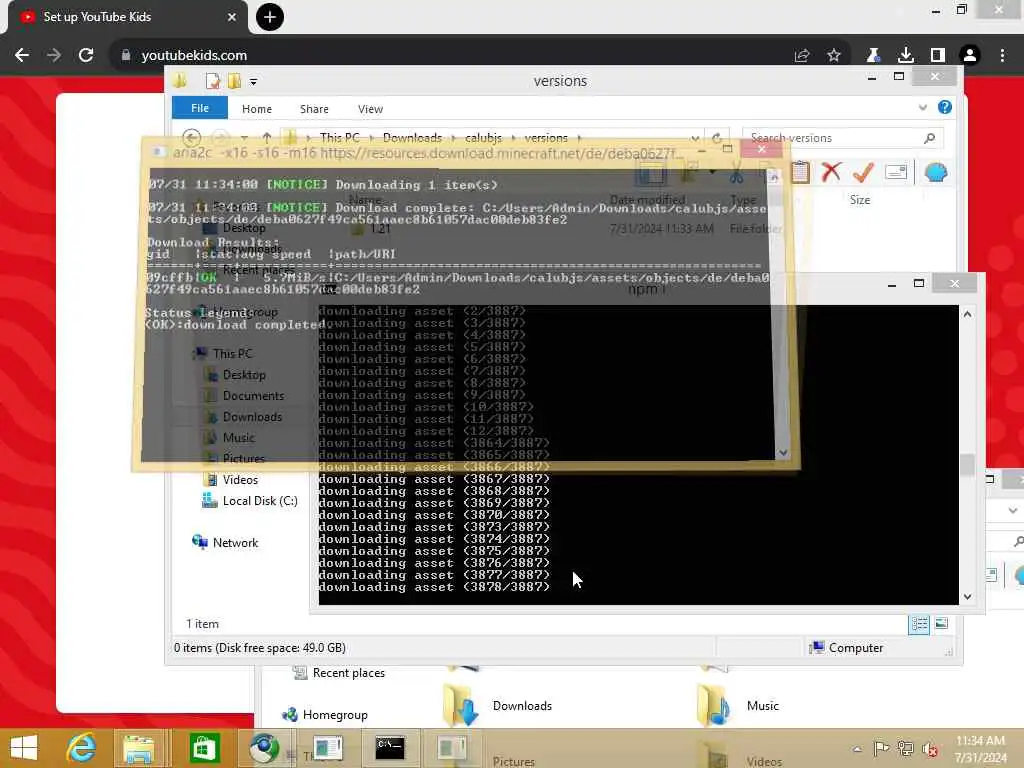Click the Paste clipboard toolbar icon

point(800,172)
